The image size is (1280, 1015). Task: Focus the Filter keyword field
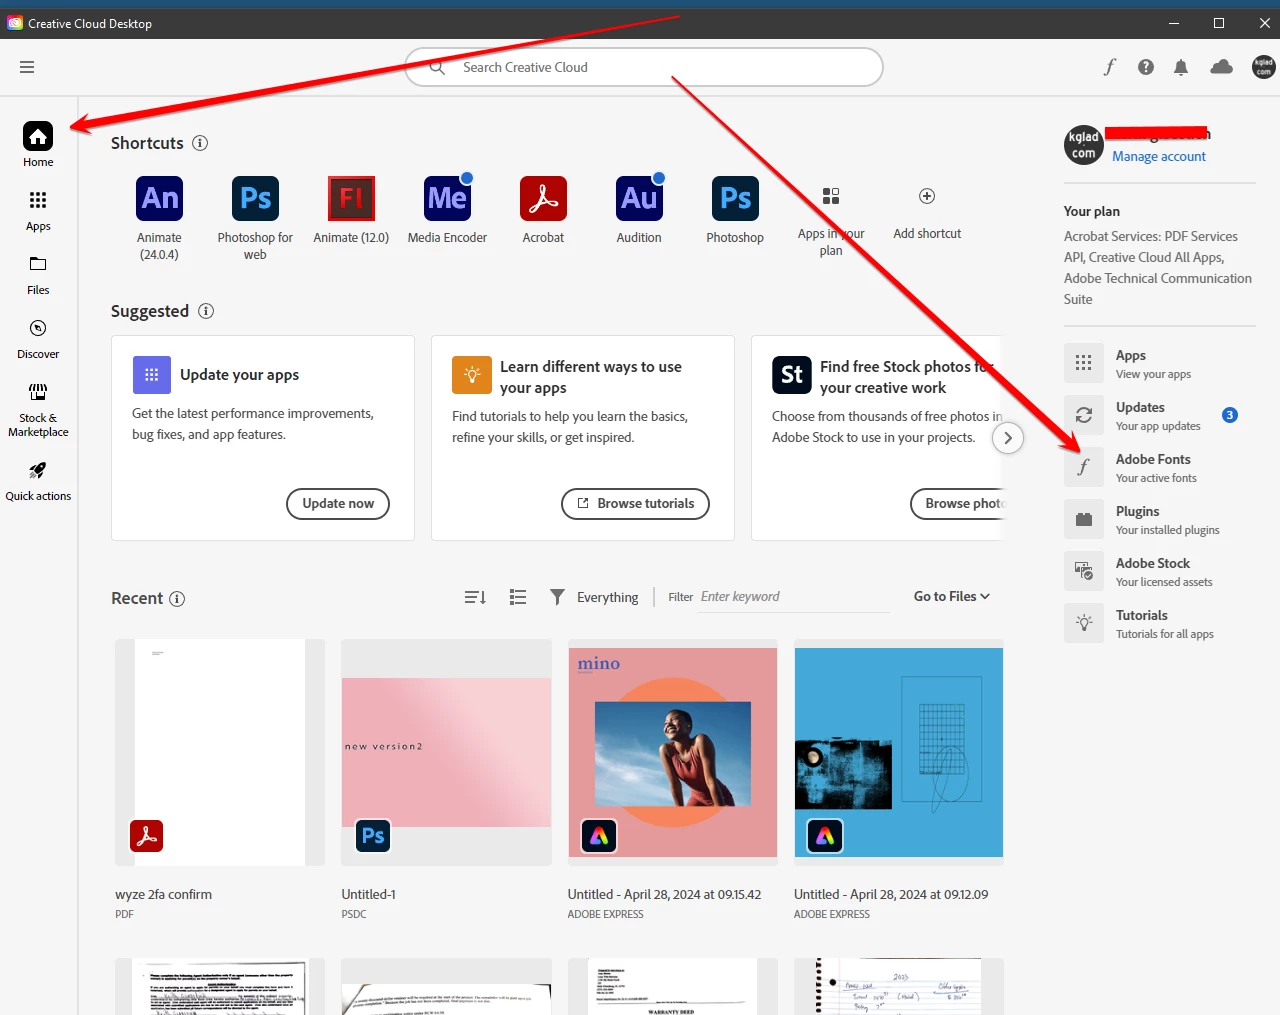794,597
